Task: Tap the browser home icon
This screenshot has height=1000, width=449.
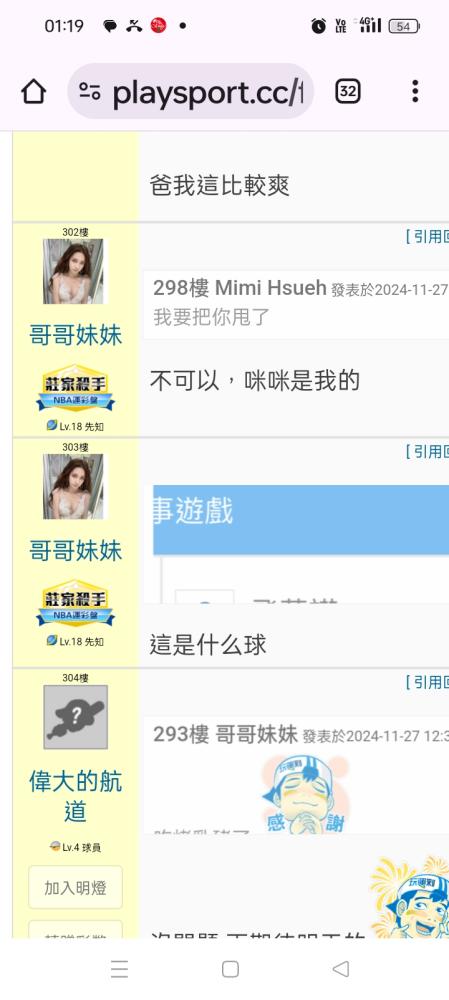Action: tap(34, 92)
